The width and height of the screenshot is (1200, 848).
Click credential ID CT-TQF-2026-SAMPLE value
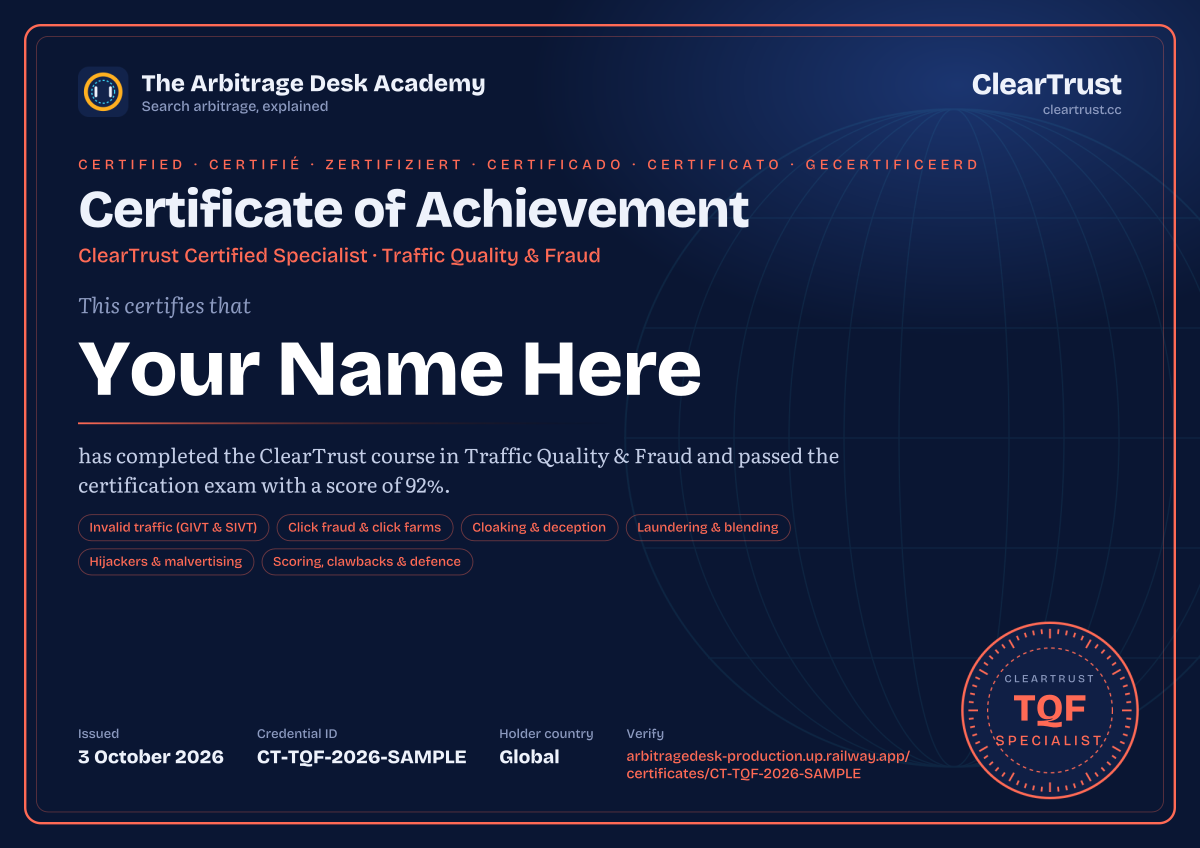tap(362, 757)
